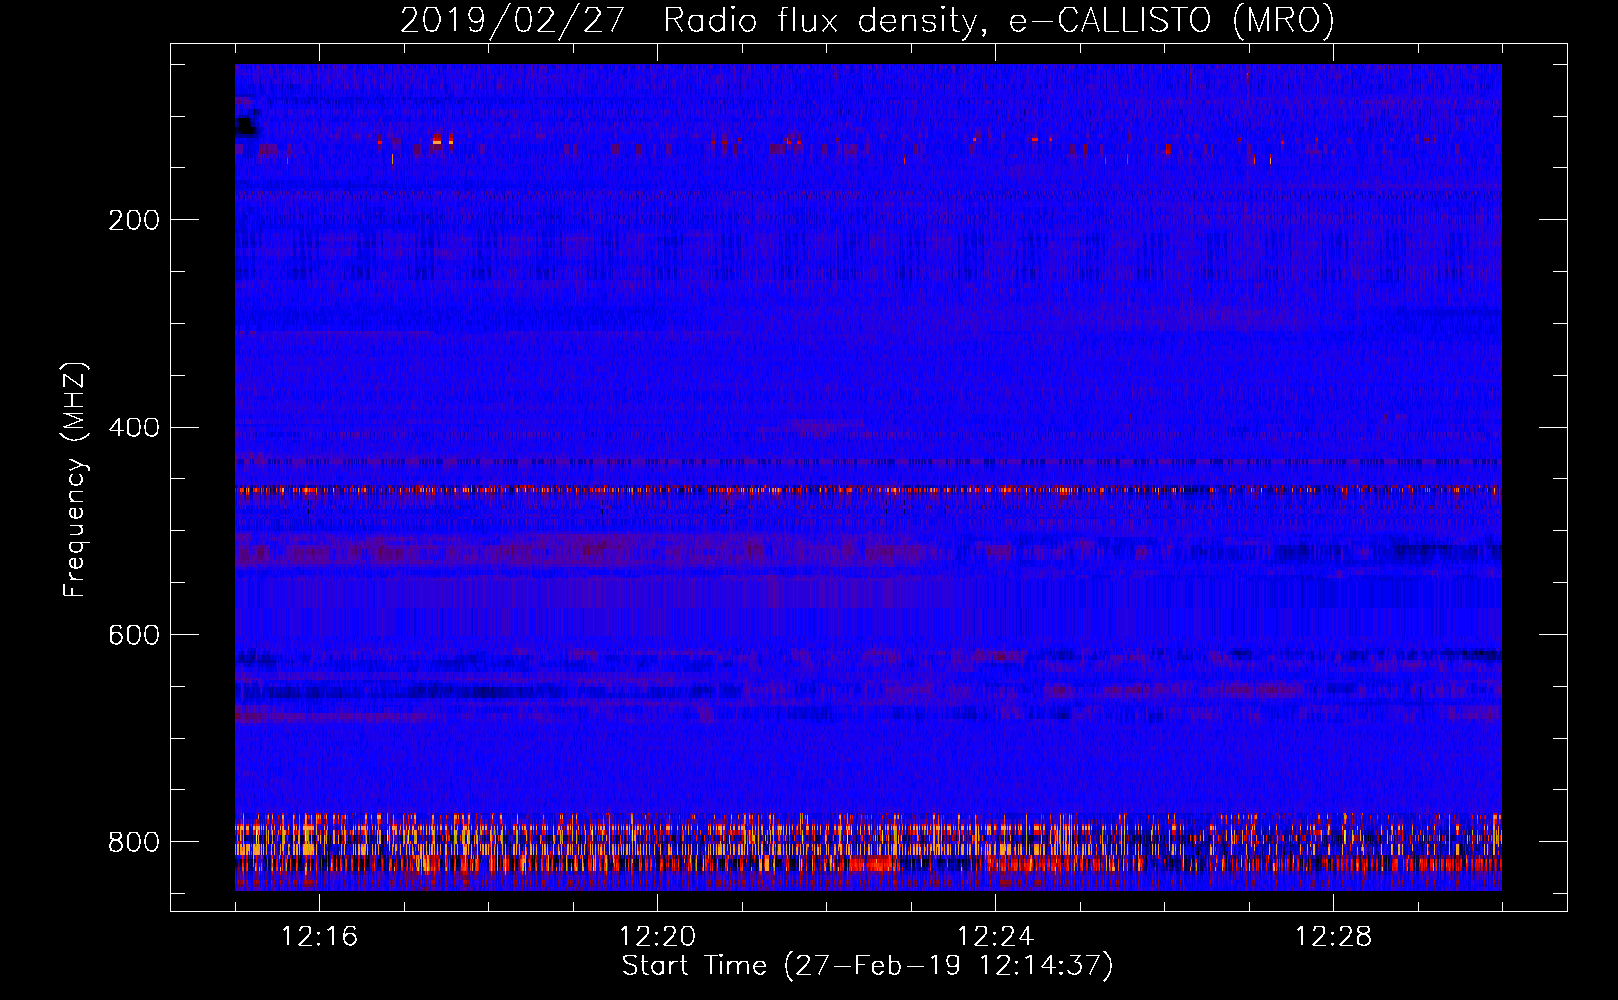Viewport: 1618px width, 1000px height.
Task: Click the bright red interference line near 460 MHz
Action: click(868, 490)
